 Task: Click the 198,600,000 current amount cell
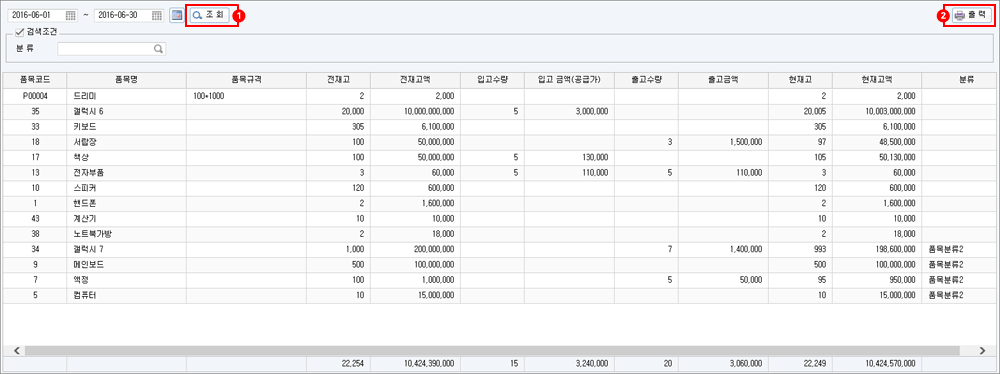tap(878, 249)
